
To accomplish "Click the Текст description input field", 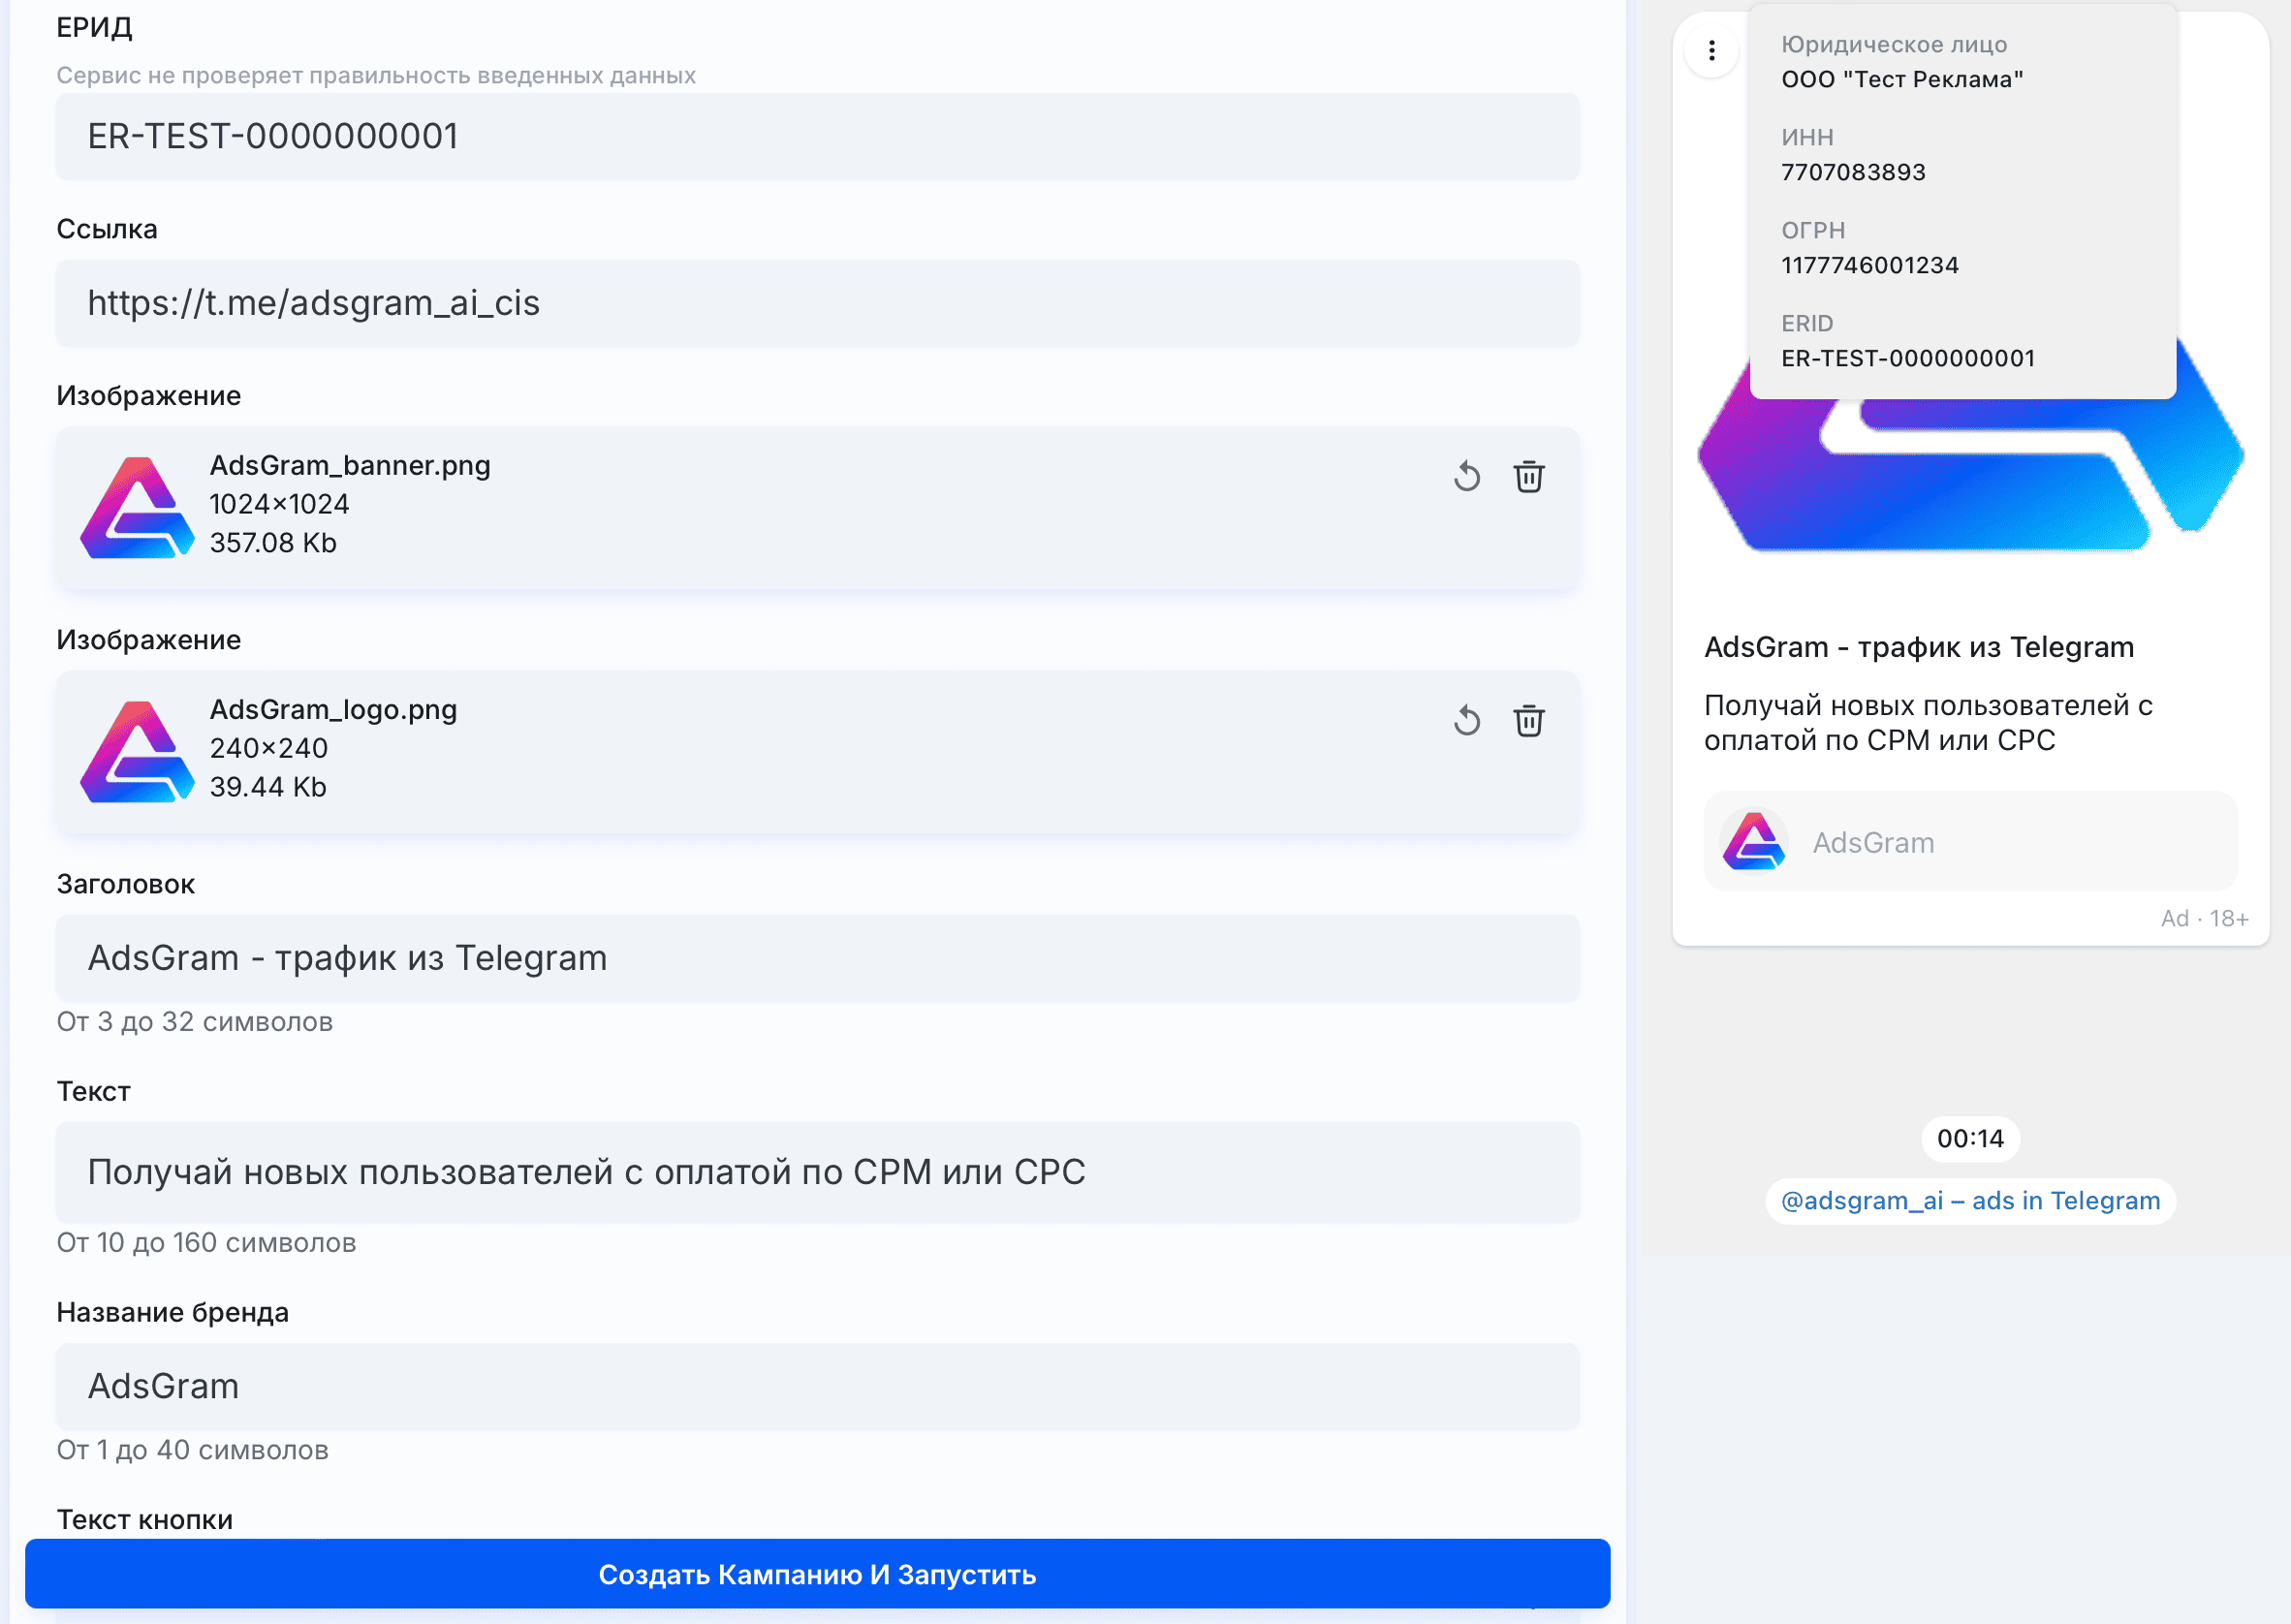I will click(817, 1172).
